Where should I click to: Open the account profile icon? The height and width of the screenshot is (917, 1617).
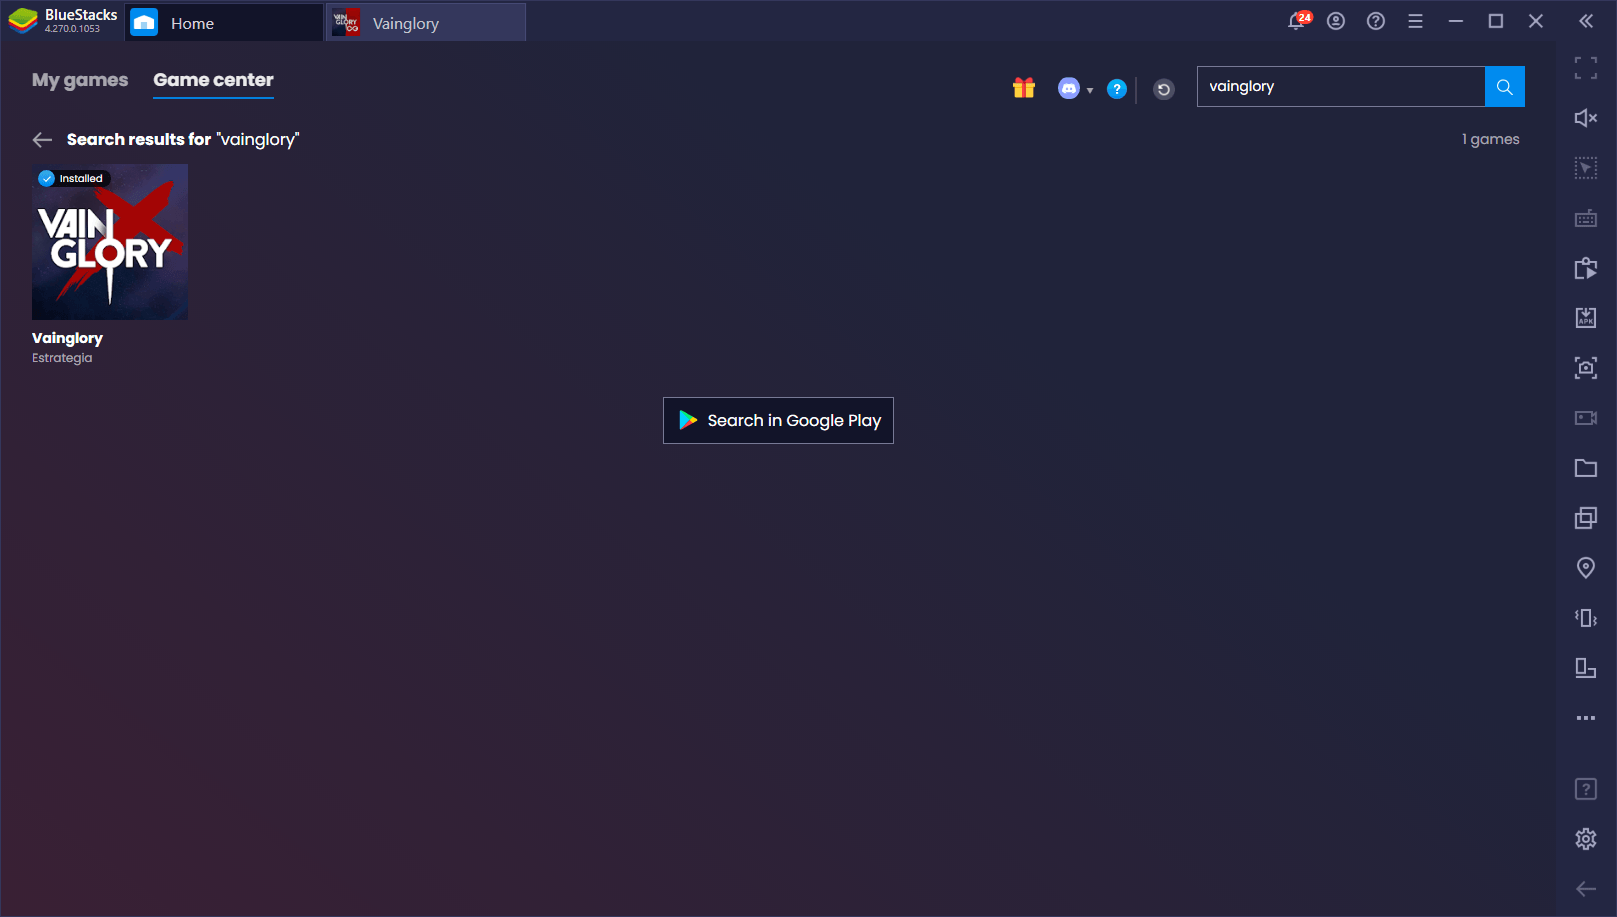coord(1336,21)
